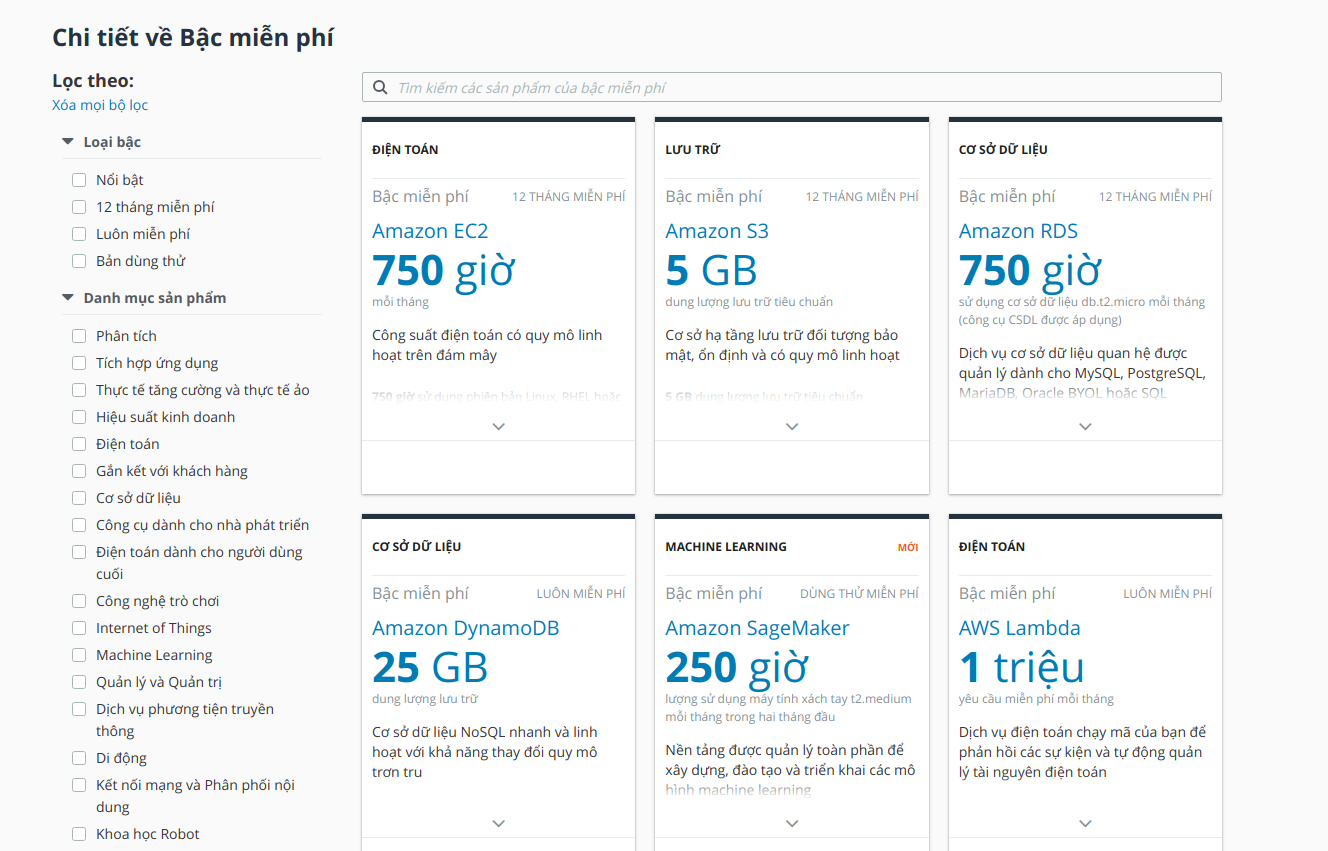Click Xóa mọi bộ lọc link
The width and height of the screenshot is (1328, 851).
[x=100, y=105]
